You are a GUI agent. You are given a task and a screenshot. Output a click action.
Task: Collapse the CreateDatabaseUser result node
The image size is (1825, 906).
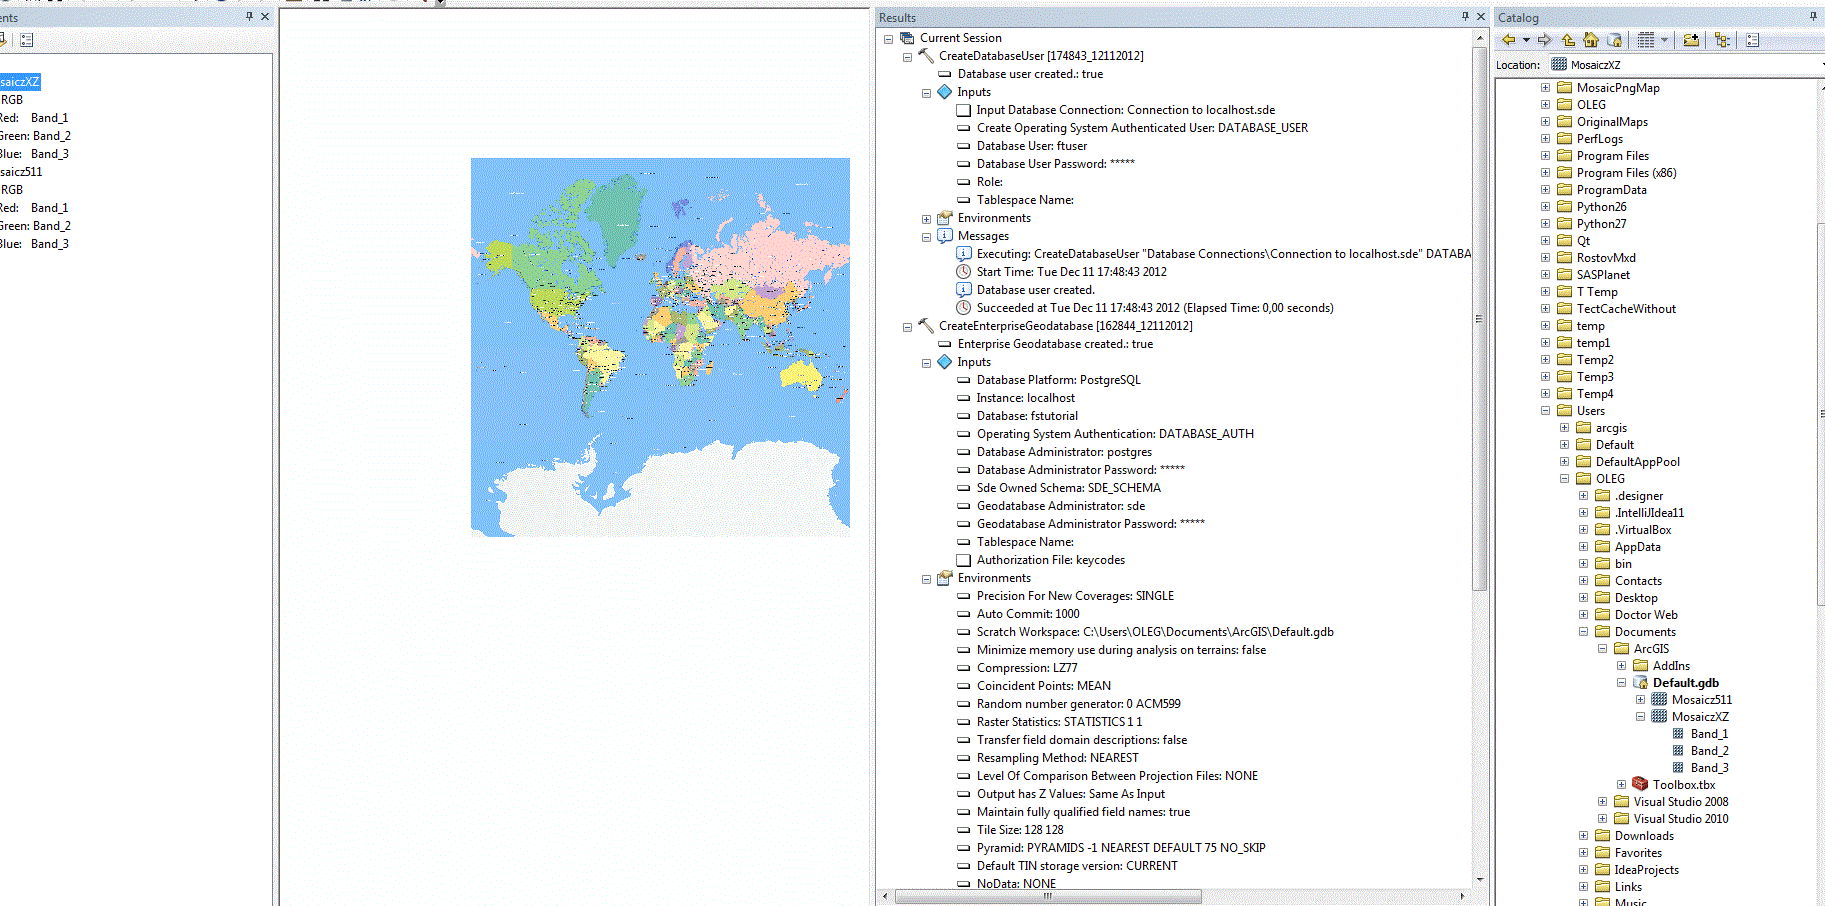(x=907, y=57)
